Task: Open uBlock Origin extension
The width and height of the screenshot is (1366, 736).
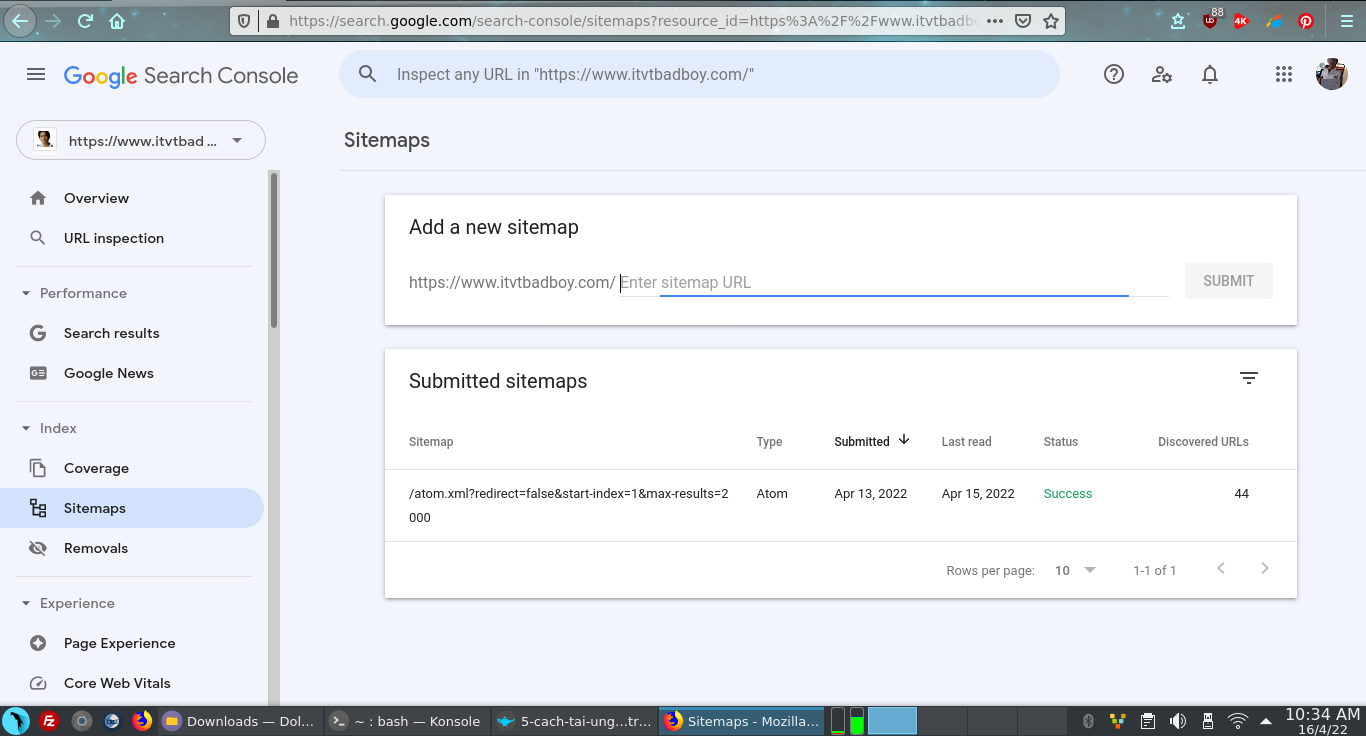Action: click(x=1211, y=20)
